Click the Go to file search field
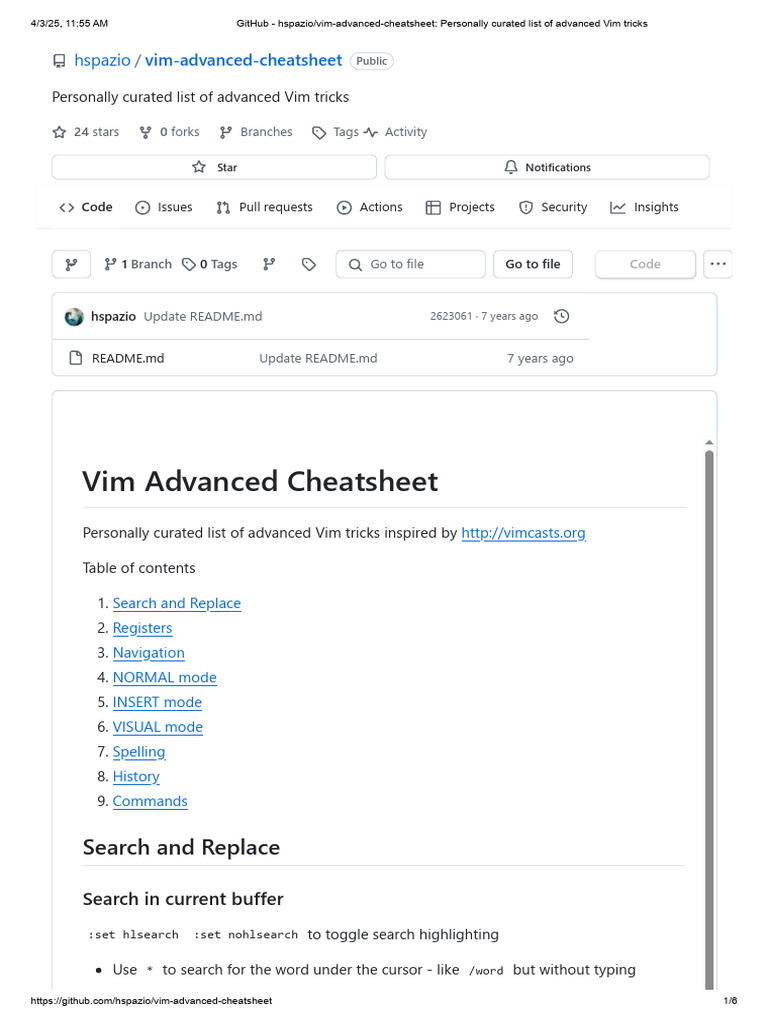This screenshot has width=768, height=1024. (x=411, y=264)
